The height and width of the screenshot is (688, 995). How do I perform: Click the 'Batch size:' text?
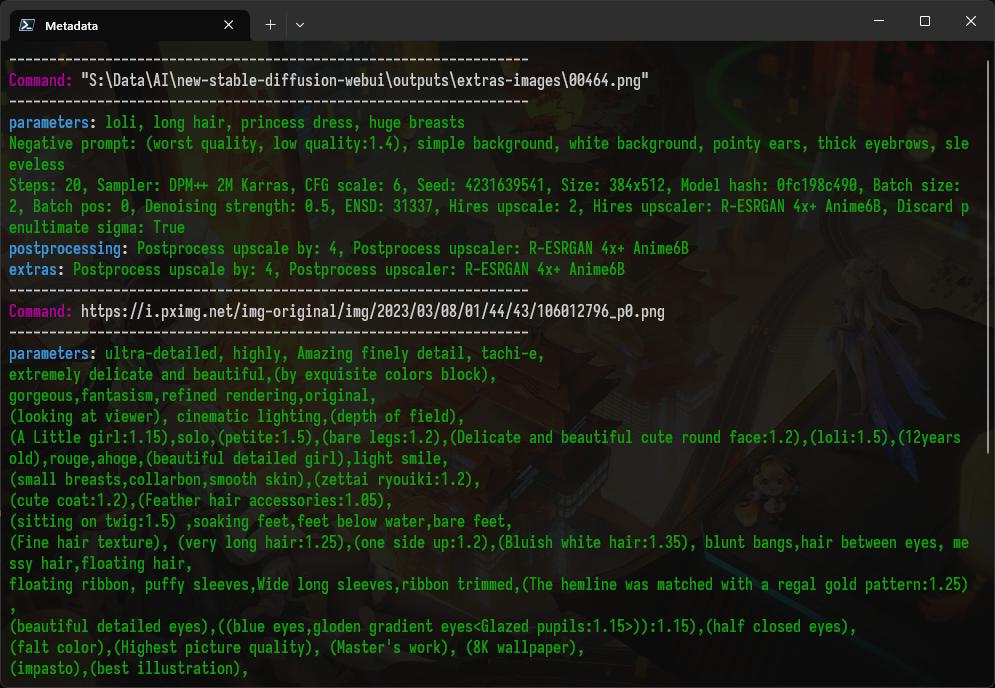(916, 185)
